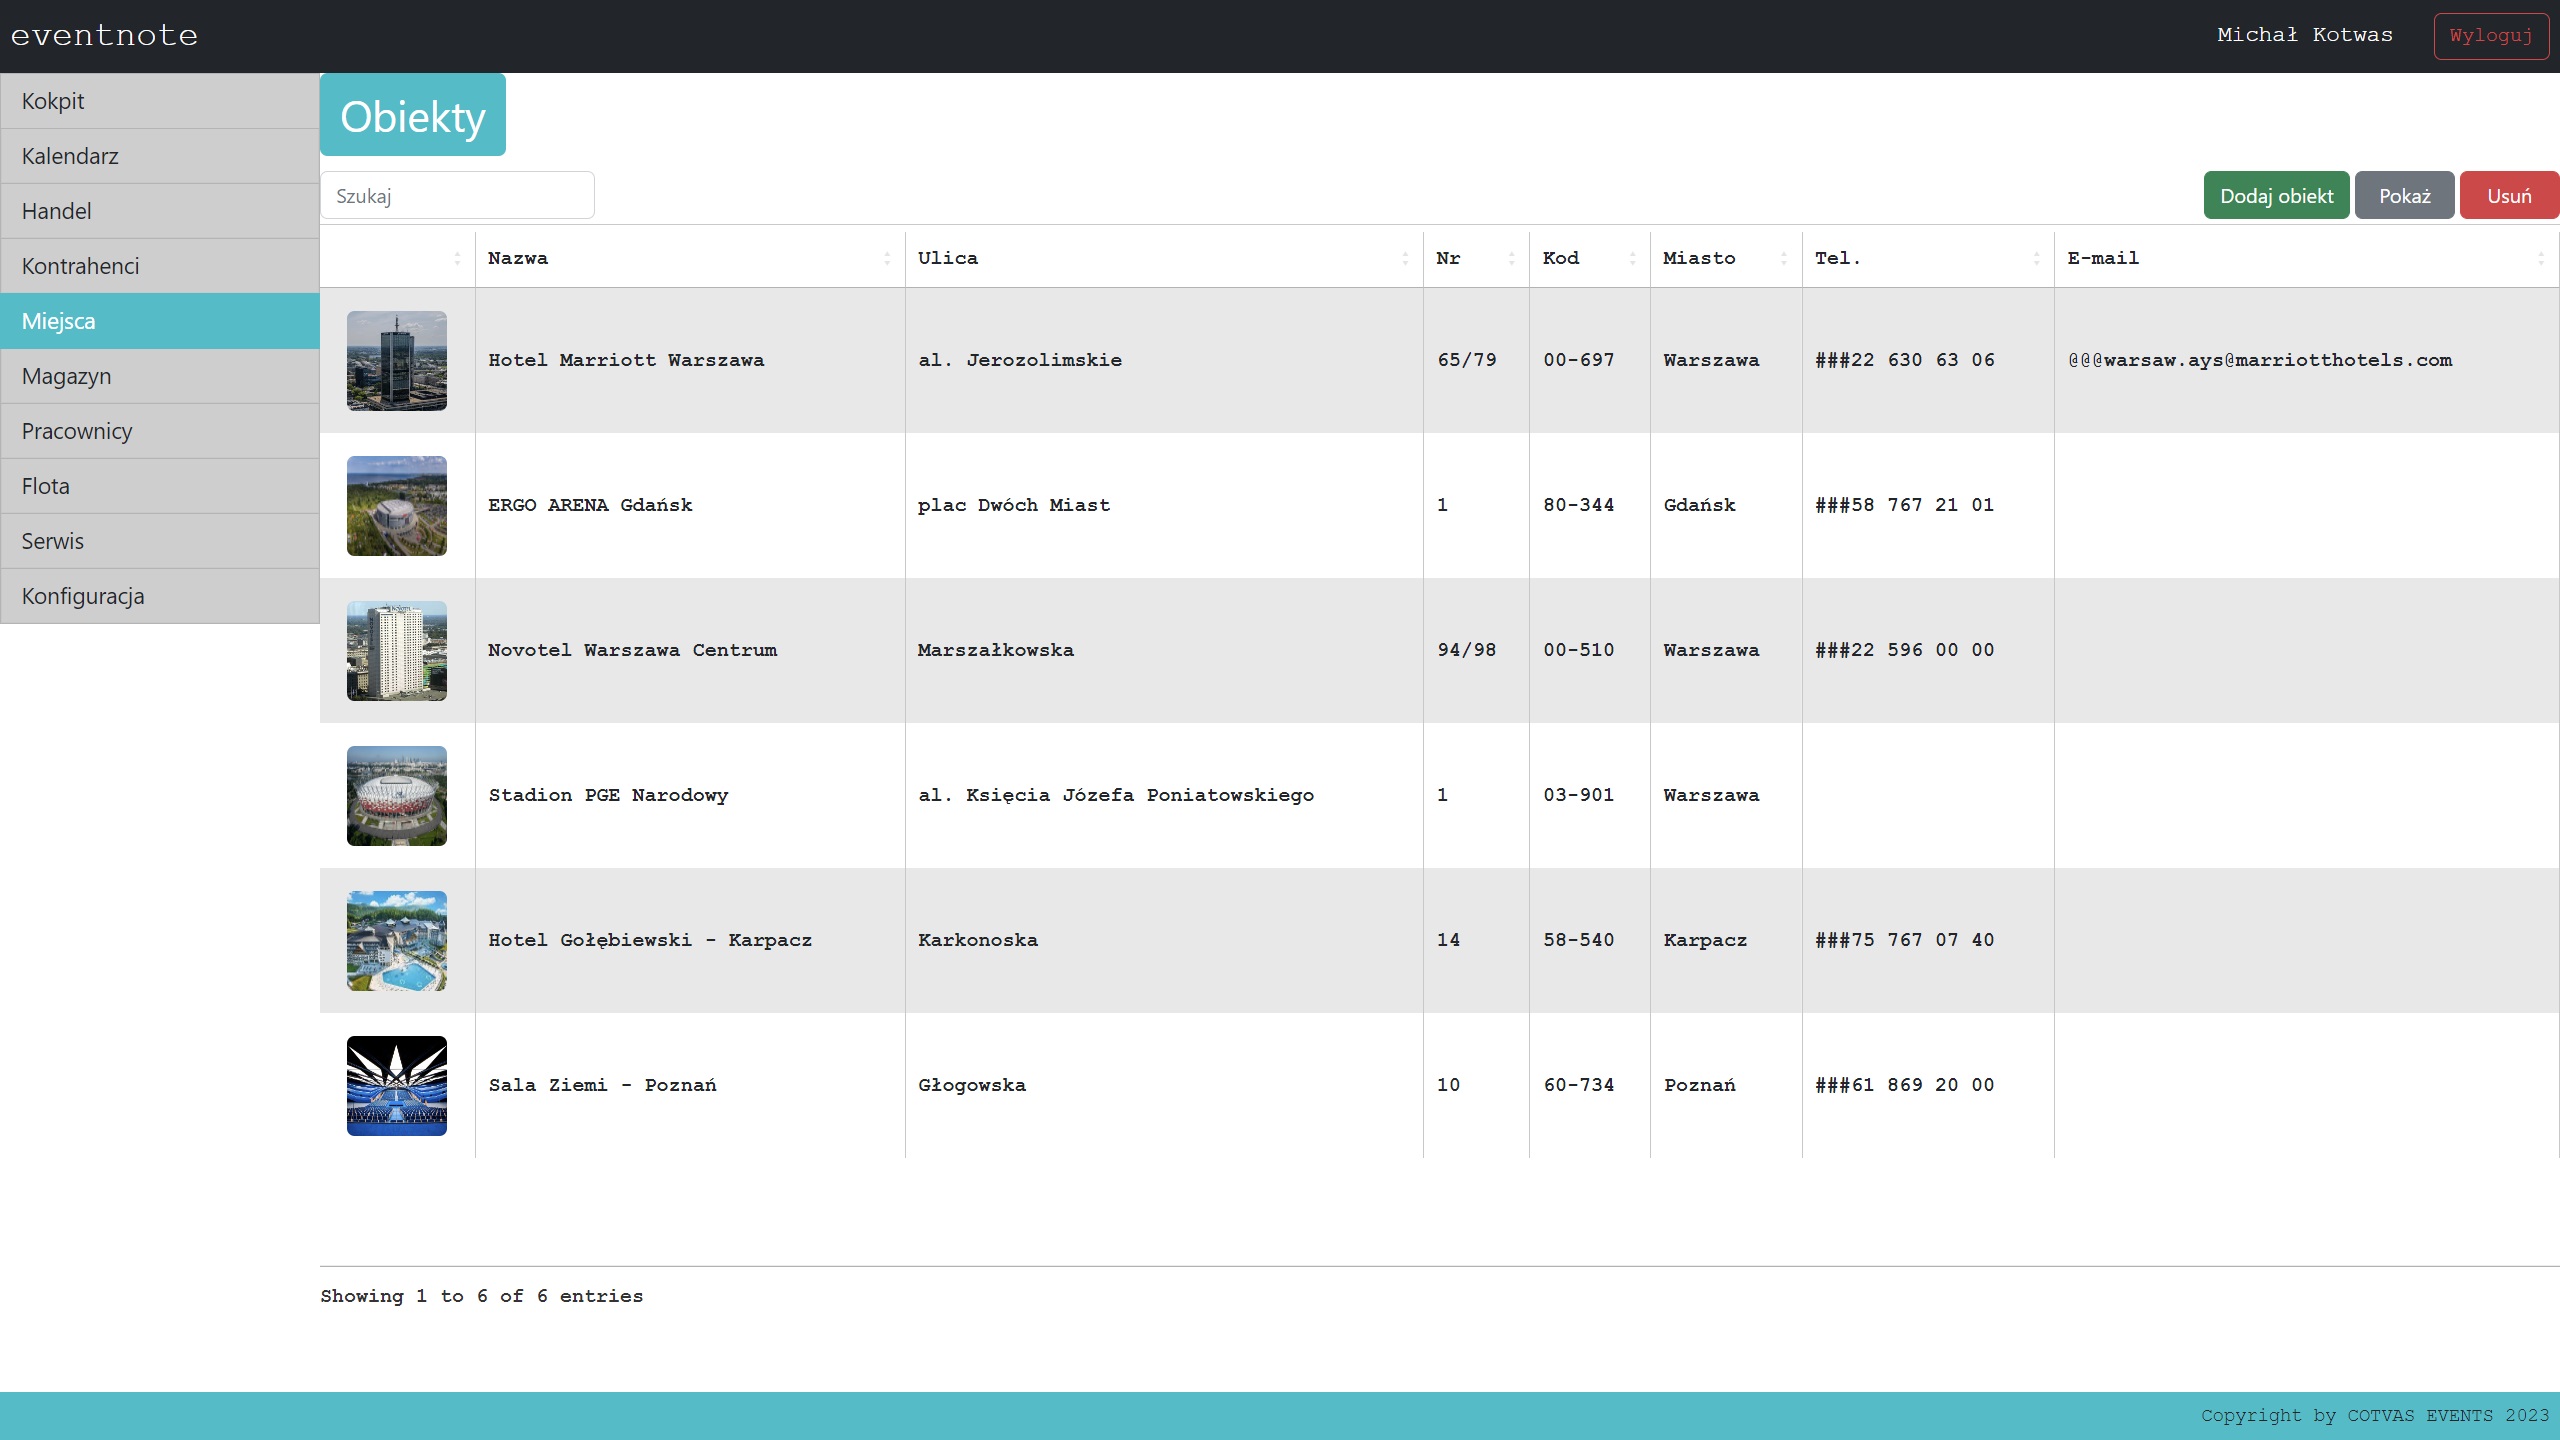2560x1440 pixels.
Task: Select the Stadion PGE Narodowy thumbnail
Action: tap(396, 796)
